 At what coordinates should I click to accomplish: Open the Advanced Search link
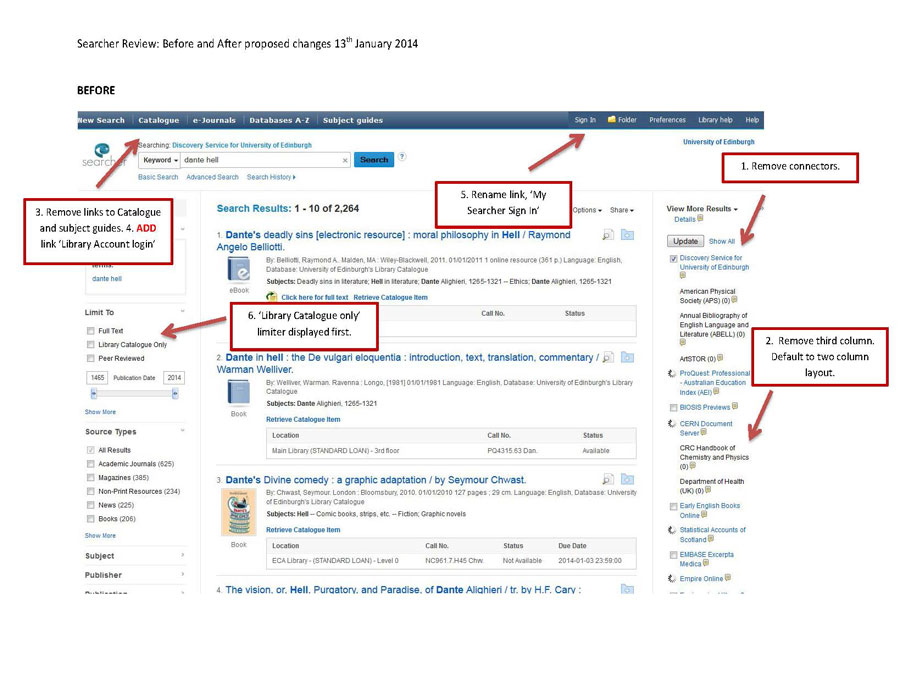(212, 177)
